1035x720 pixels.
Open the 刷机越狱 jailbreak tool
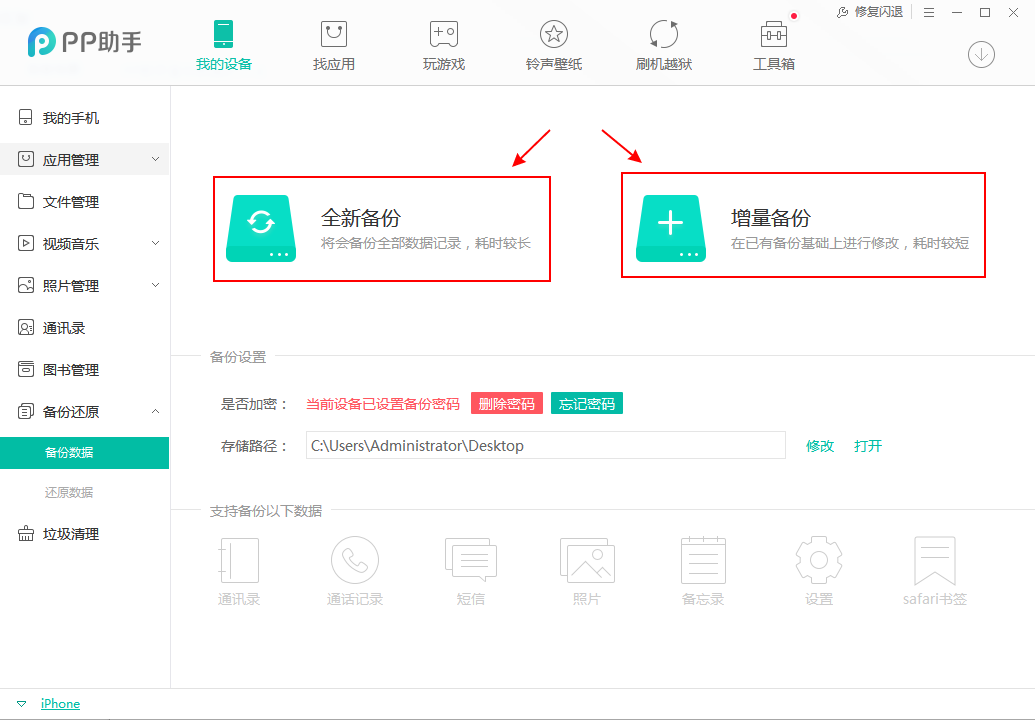(663, 42)
